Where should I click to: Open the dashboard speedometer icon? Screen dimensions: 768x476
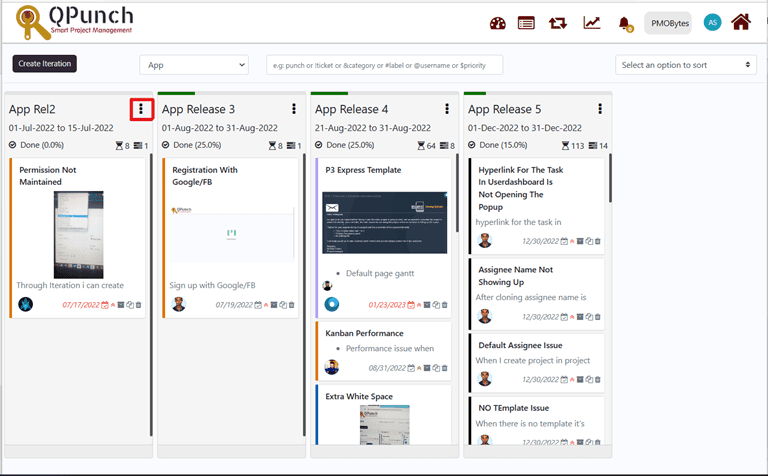click(x=498, y=23)
